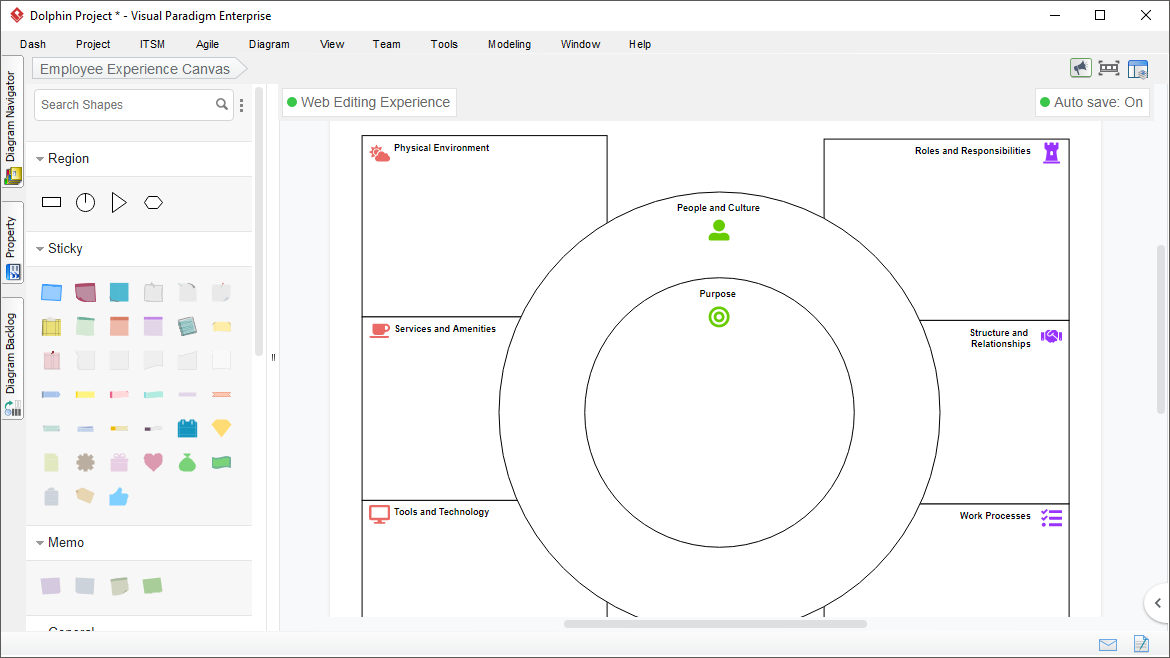The height and width of the screenshot is (658, 1170).
Task: Choose the orange header sticky note
Action: coord(119,326)
